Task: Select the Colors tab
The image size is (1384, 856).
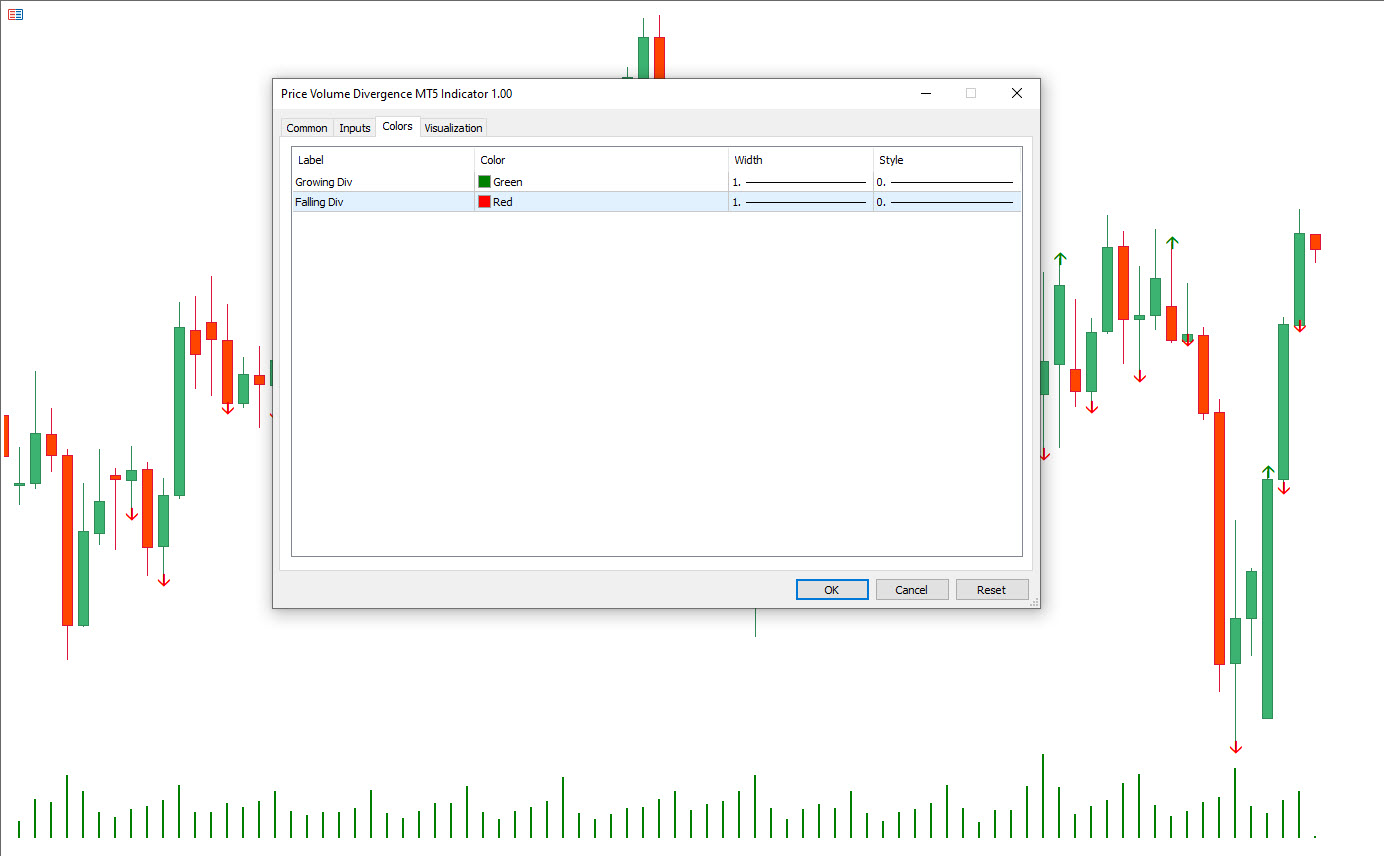Action: pos(397,126)
